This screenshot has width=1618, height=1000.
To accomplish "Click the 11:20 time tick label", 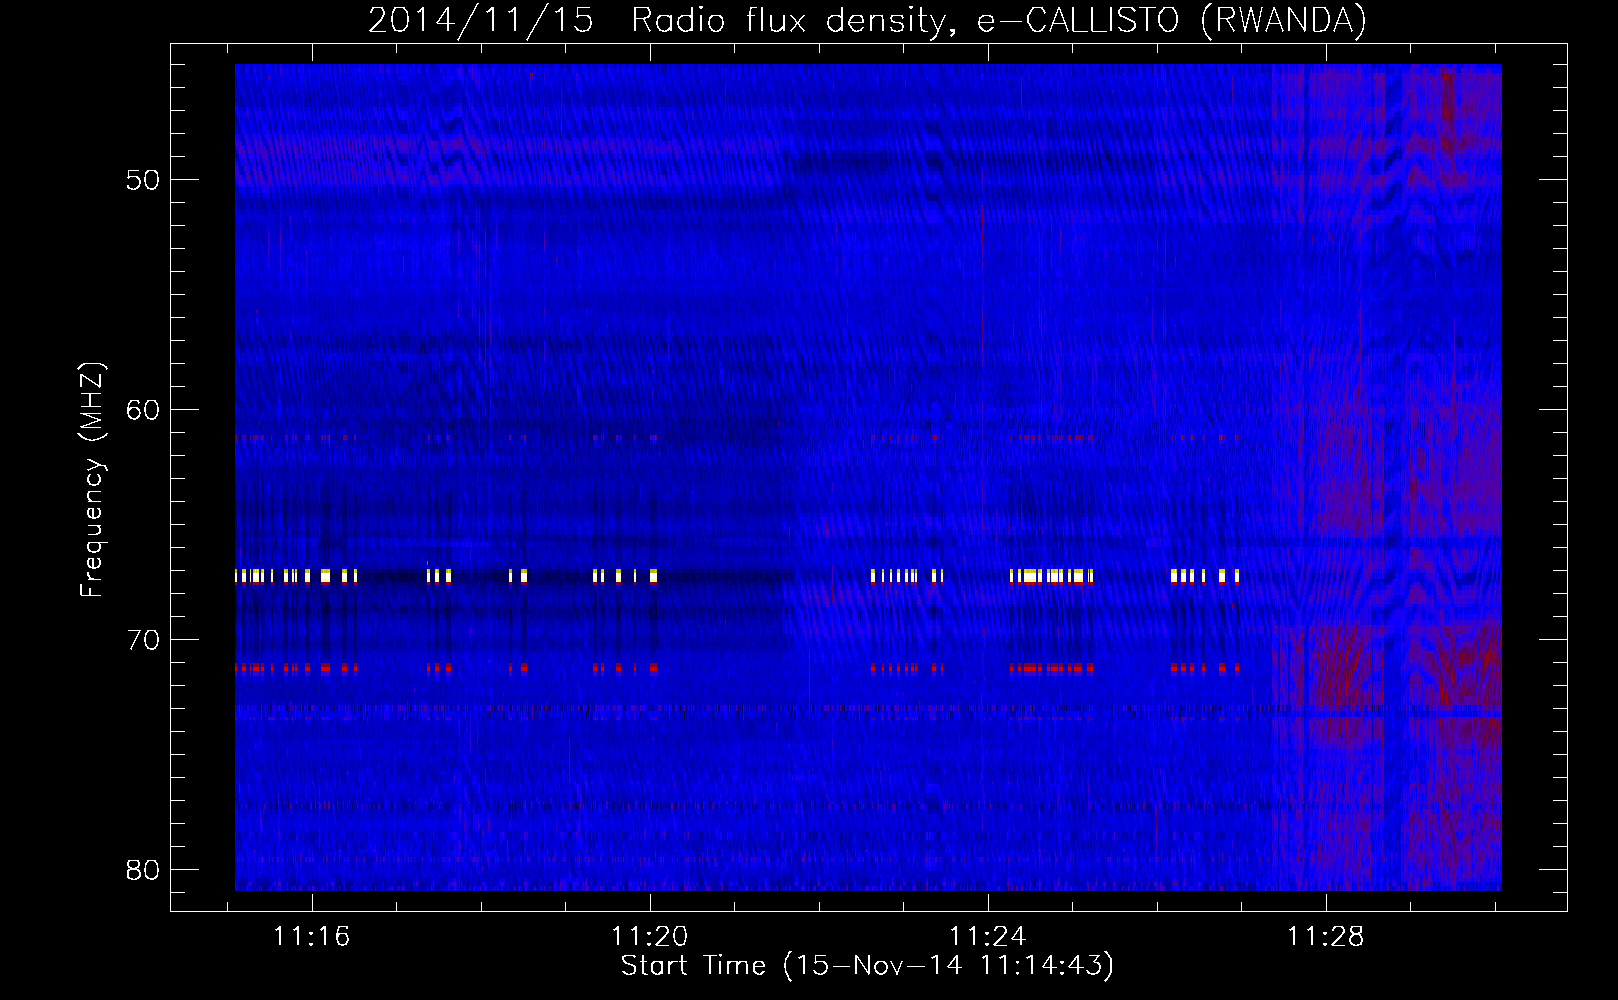I will 650,937.
